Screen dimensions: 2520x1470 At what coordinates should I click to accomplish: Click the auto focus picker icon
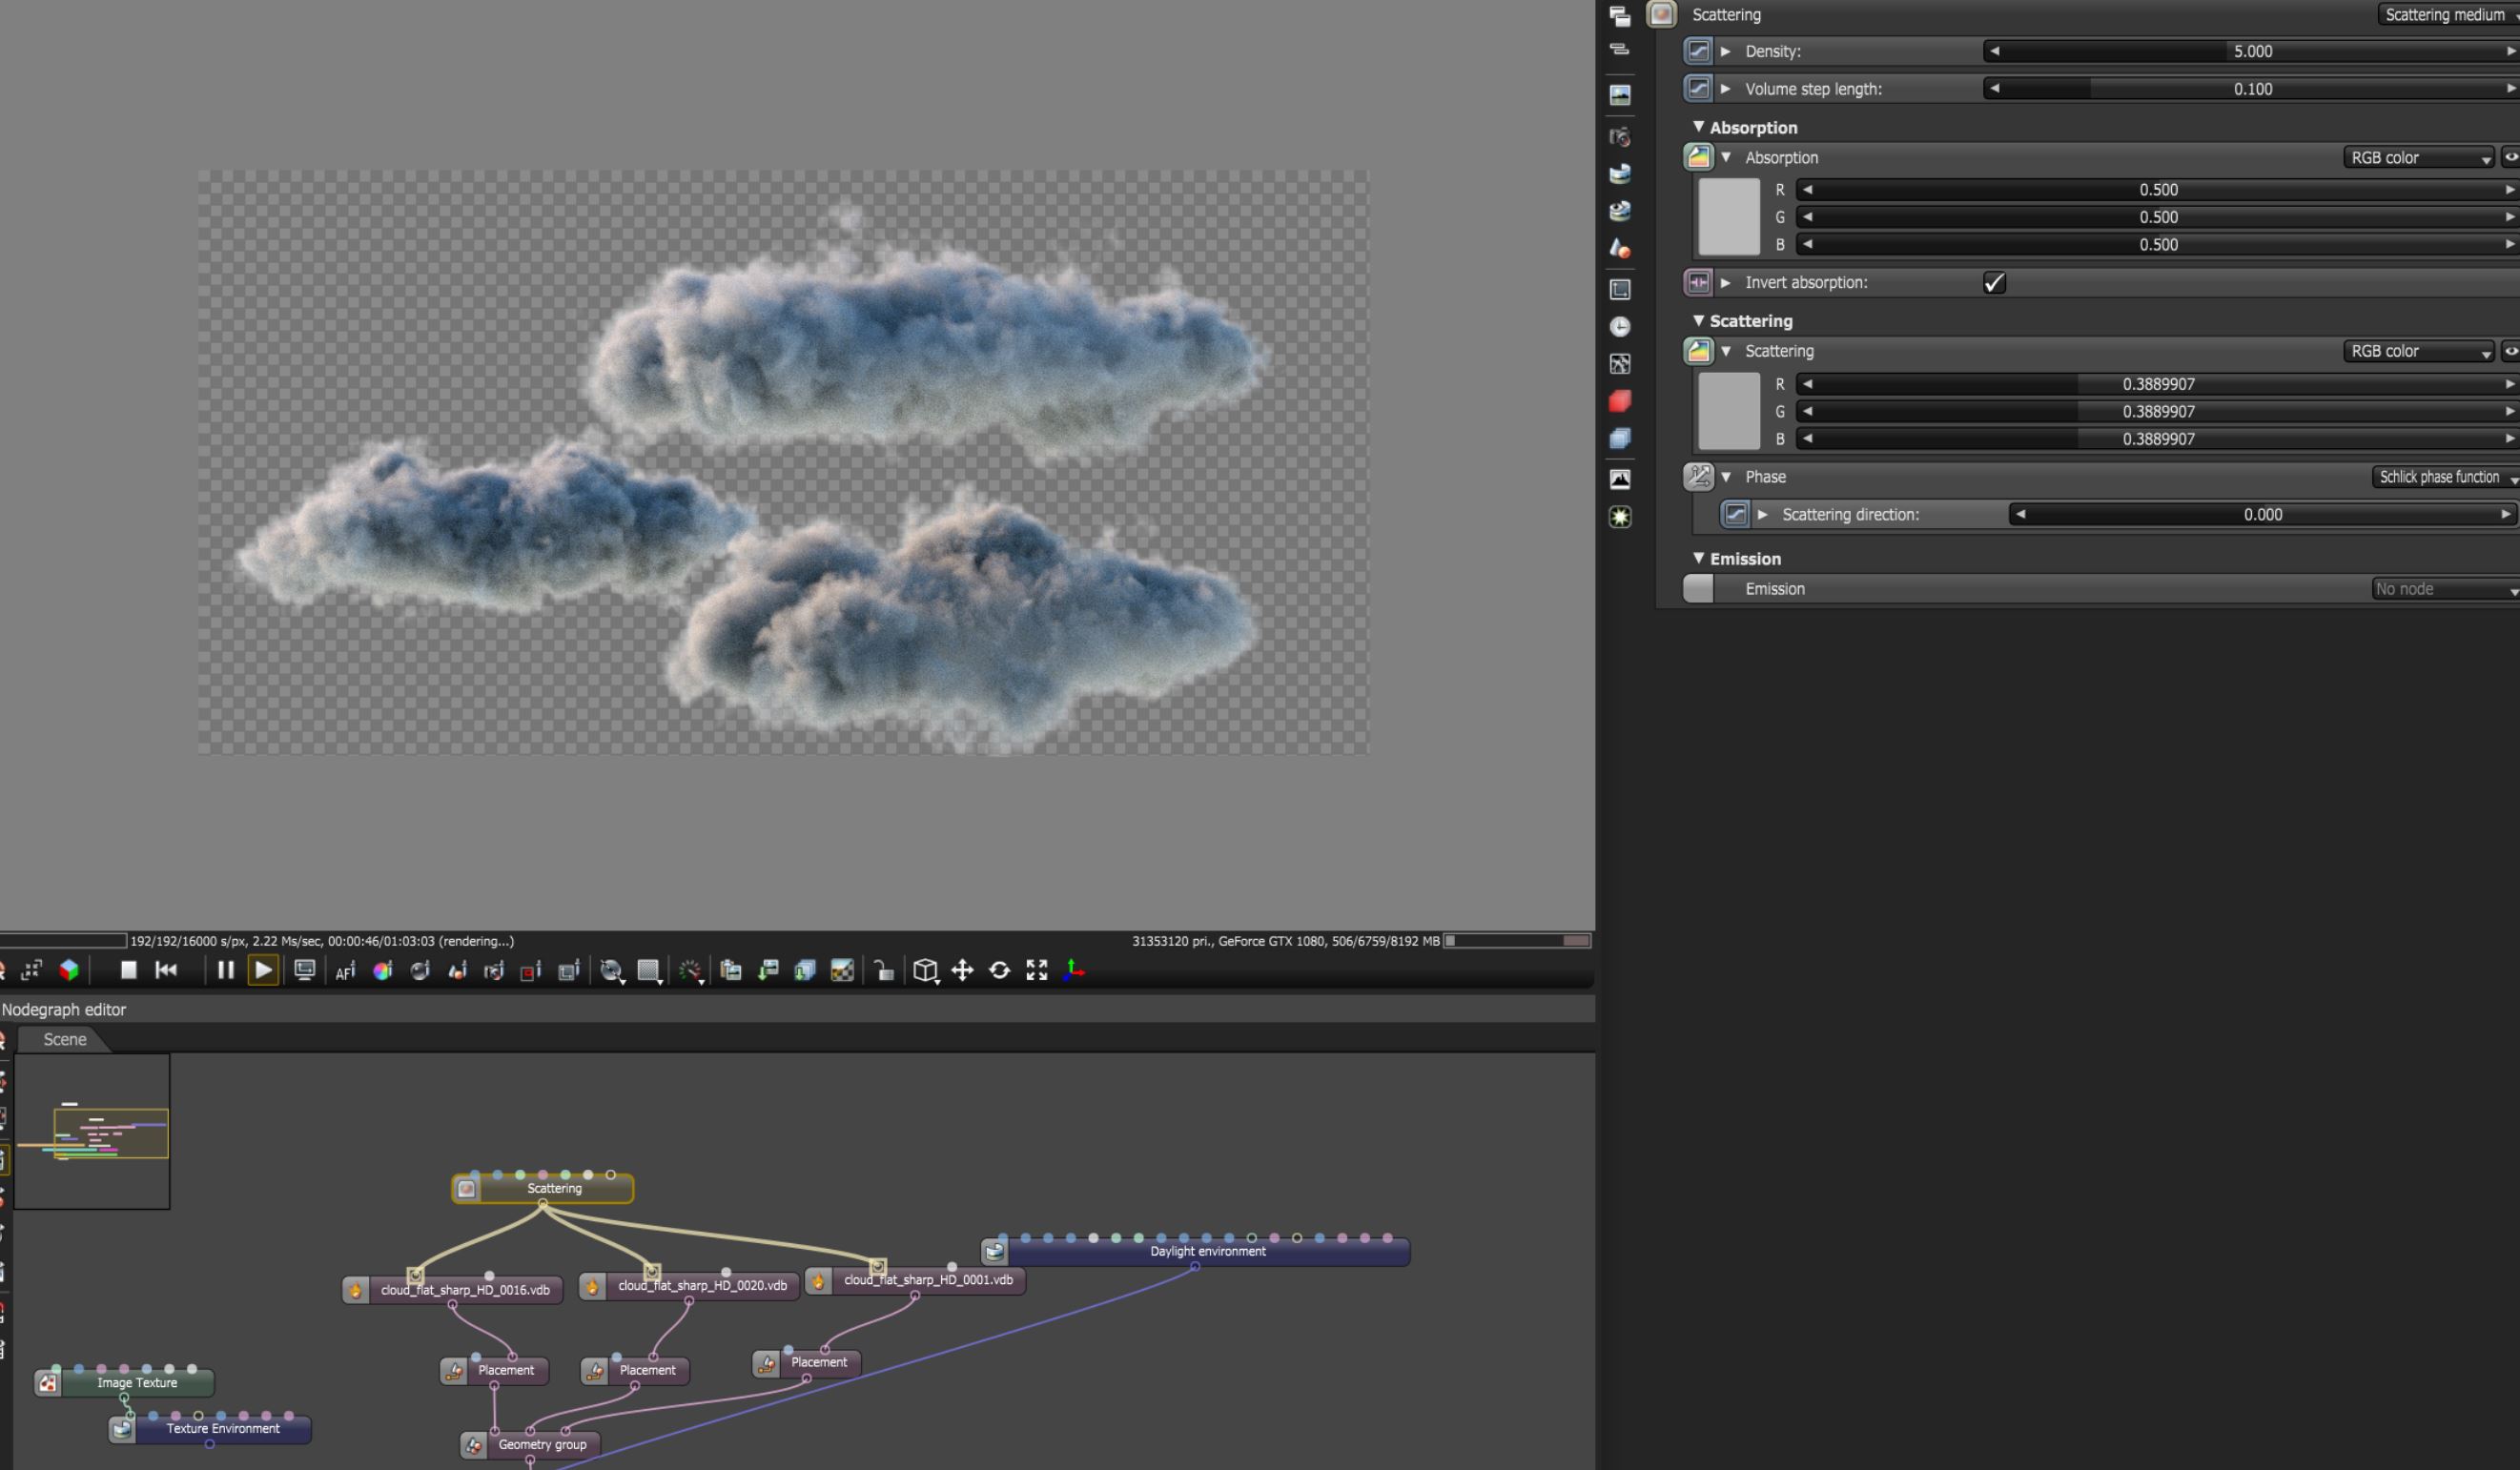(x=345, y=971)
